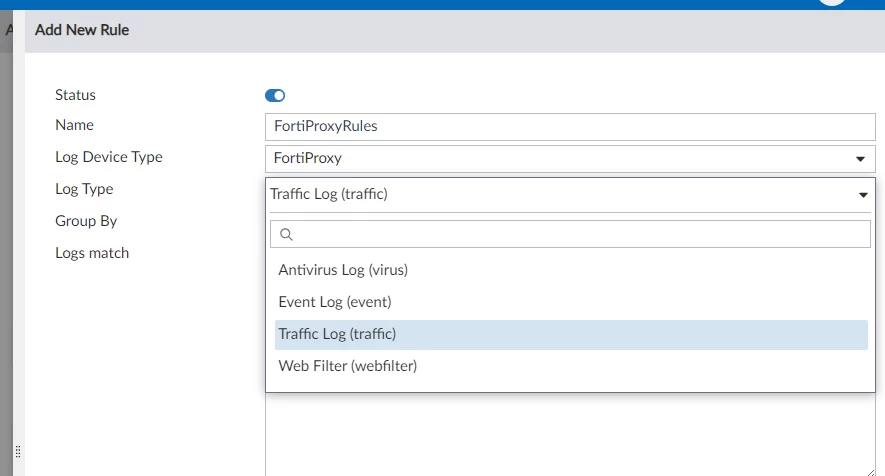
Task: Click the Log Type dropdown arrow
Action: coord(863,195)
